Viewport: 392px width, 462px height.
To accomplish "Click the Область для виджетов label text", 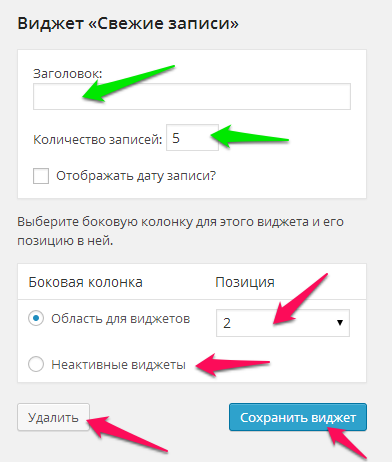I will [x=121, y=319].
